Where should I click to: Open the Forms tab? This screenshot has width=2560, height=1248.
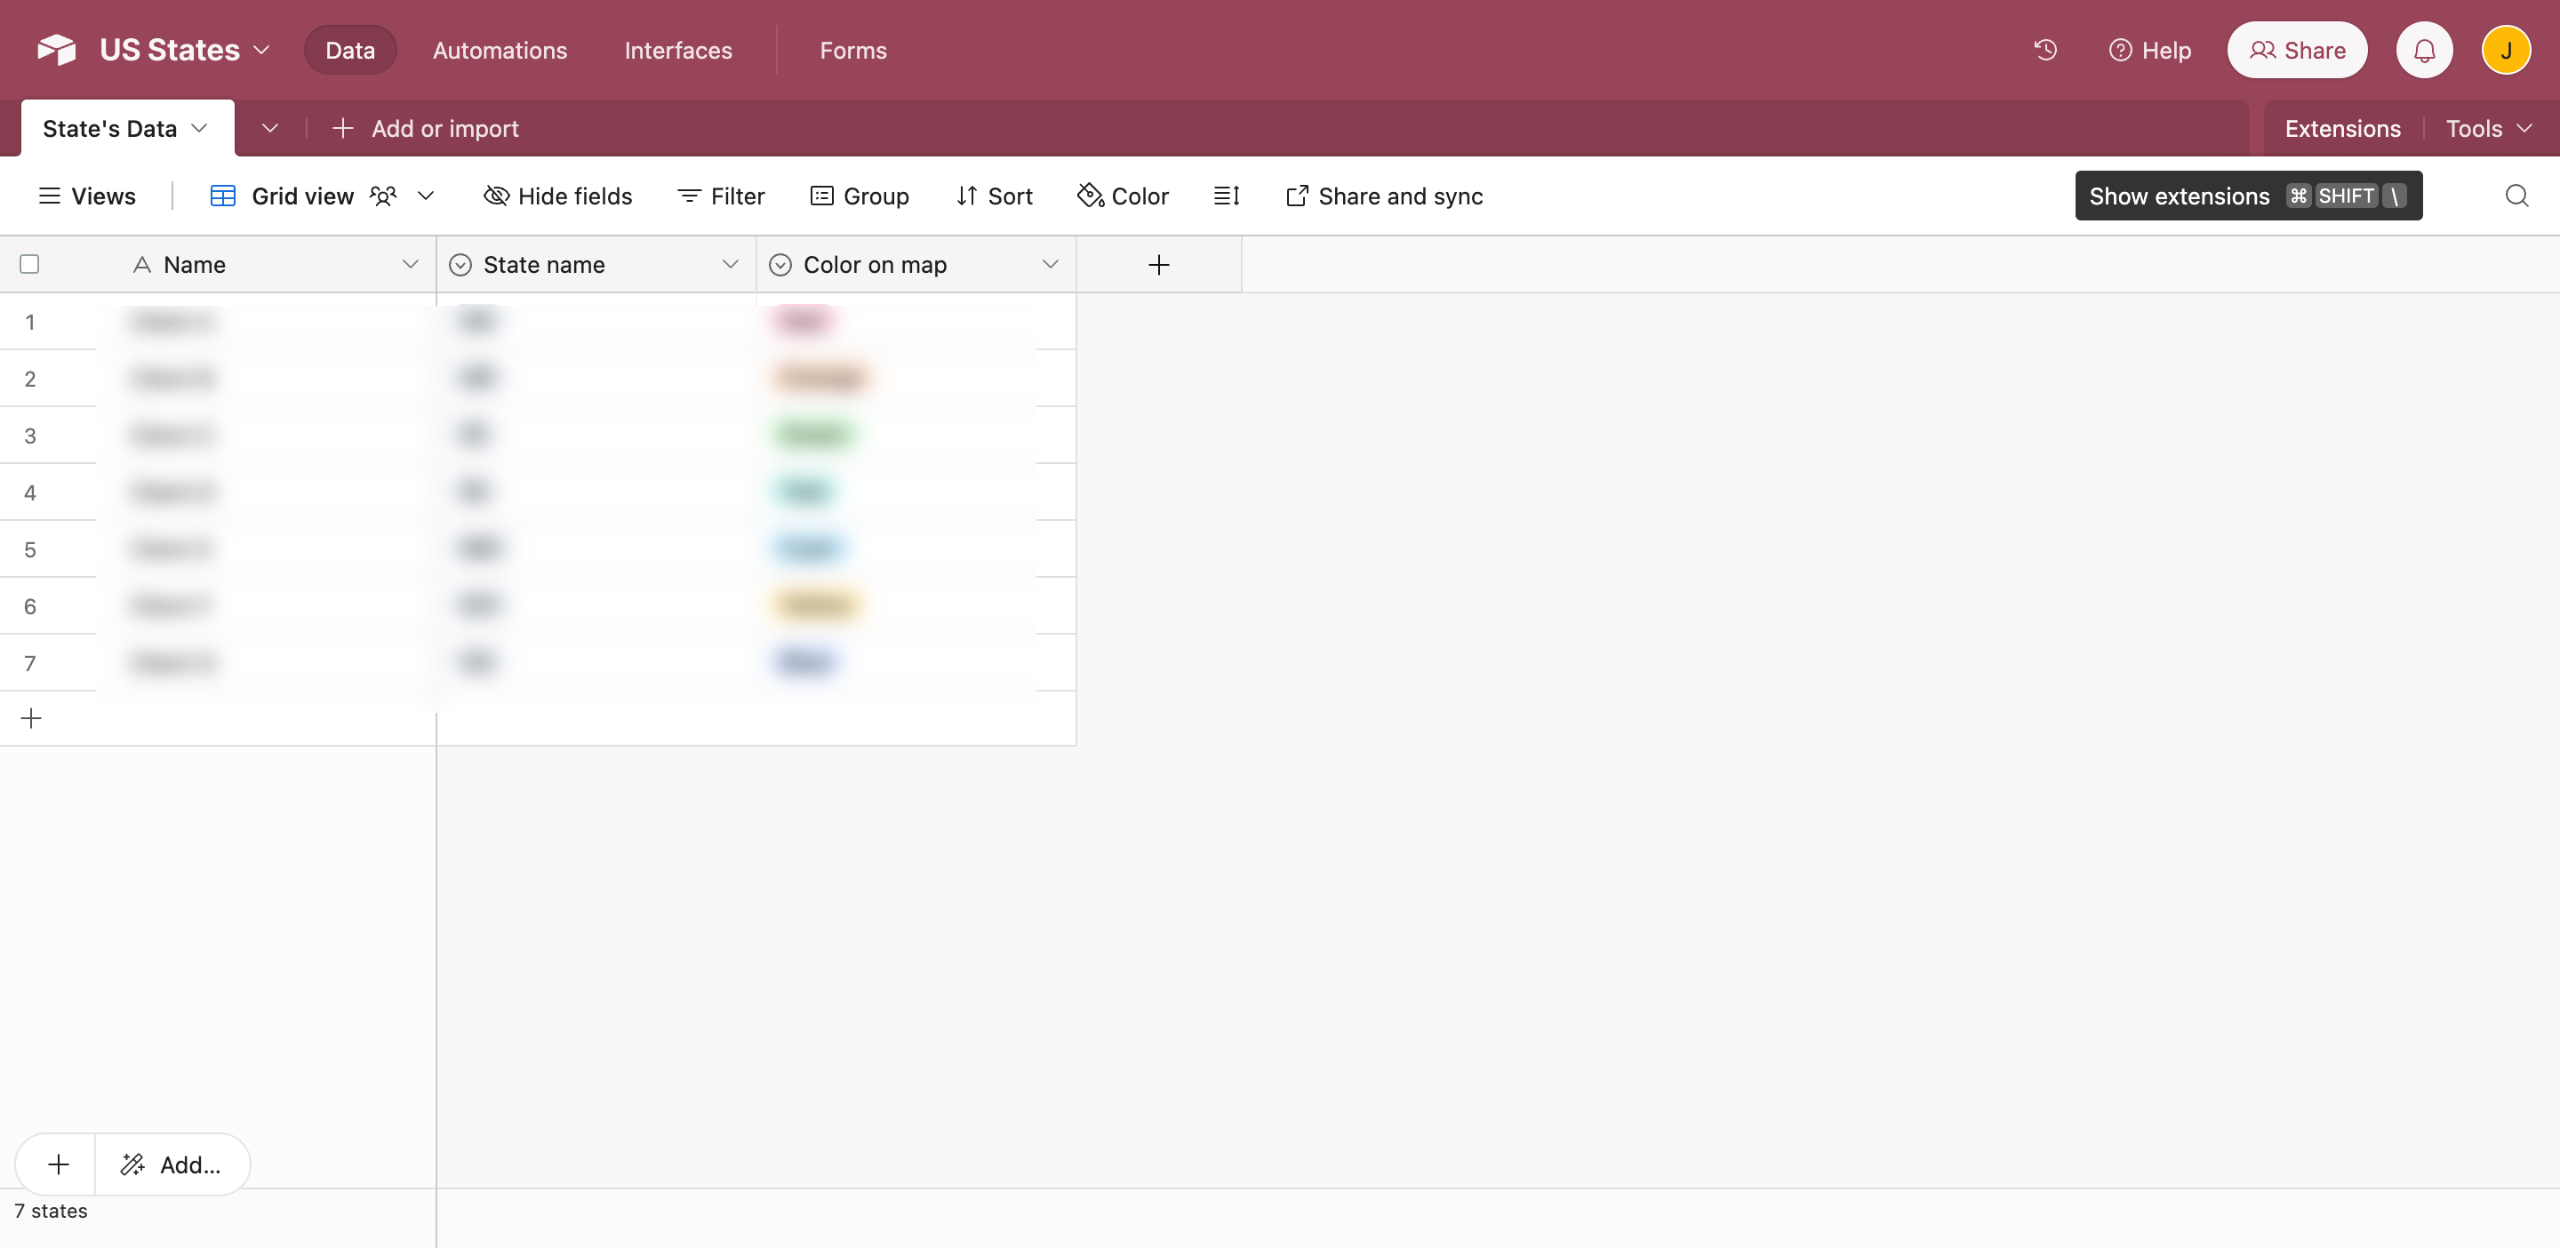(853, 50)
